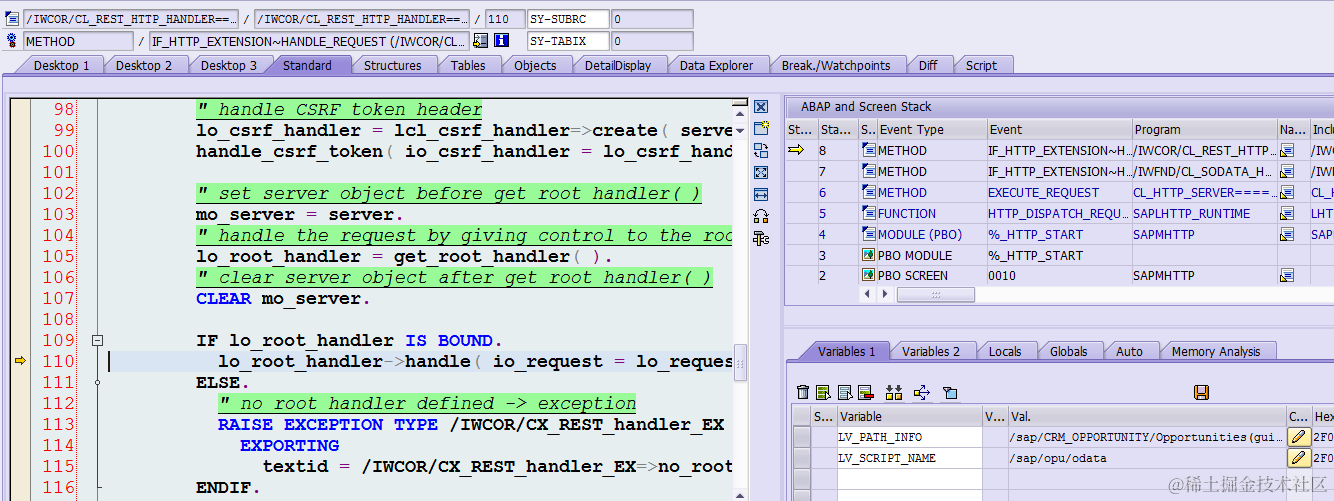Click the program icon at top left
This screenshot has height=501, width=1334.
point(12,19)
